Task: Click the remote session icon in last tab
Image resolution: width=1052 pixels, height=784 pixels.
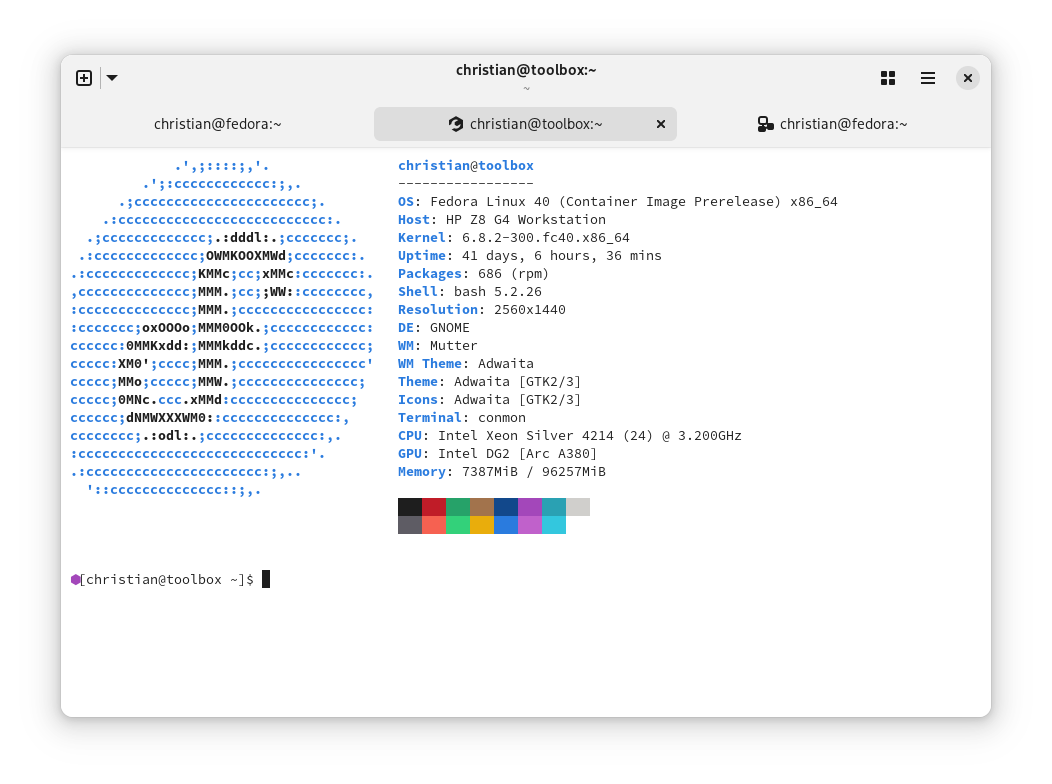Action: (x=765, y=124)
